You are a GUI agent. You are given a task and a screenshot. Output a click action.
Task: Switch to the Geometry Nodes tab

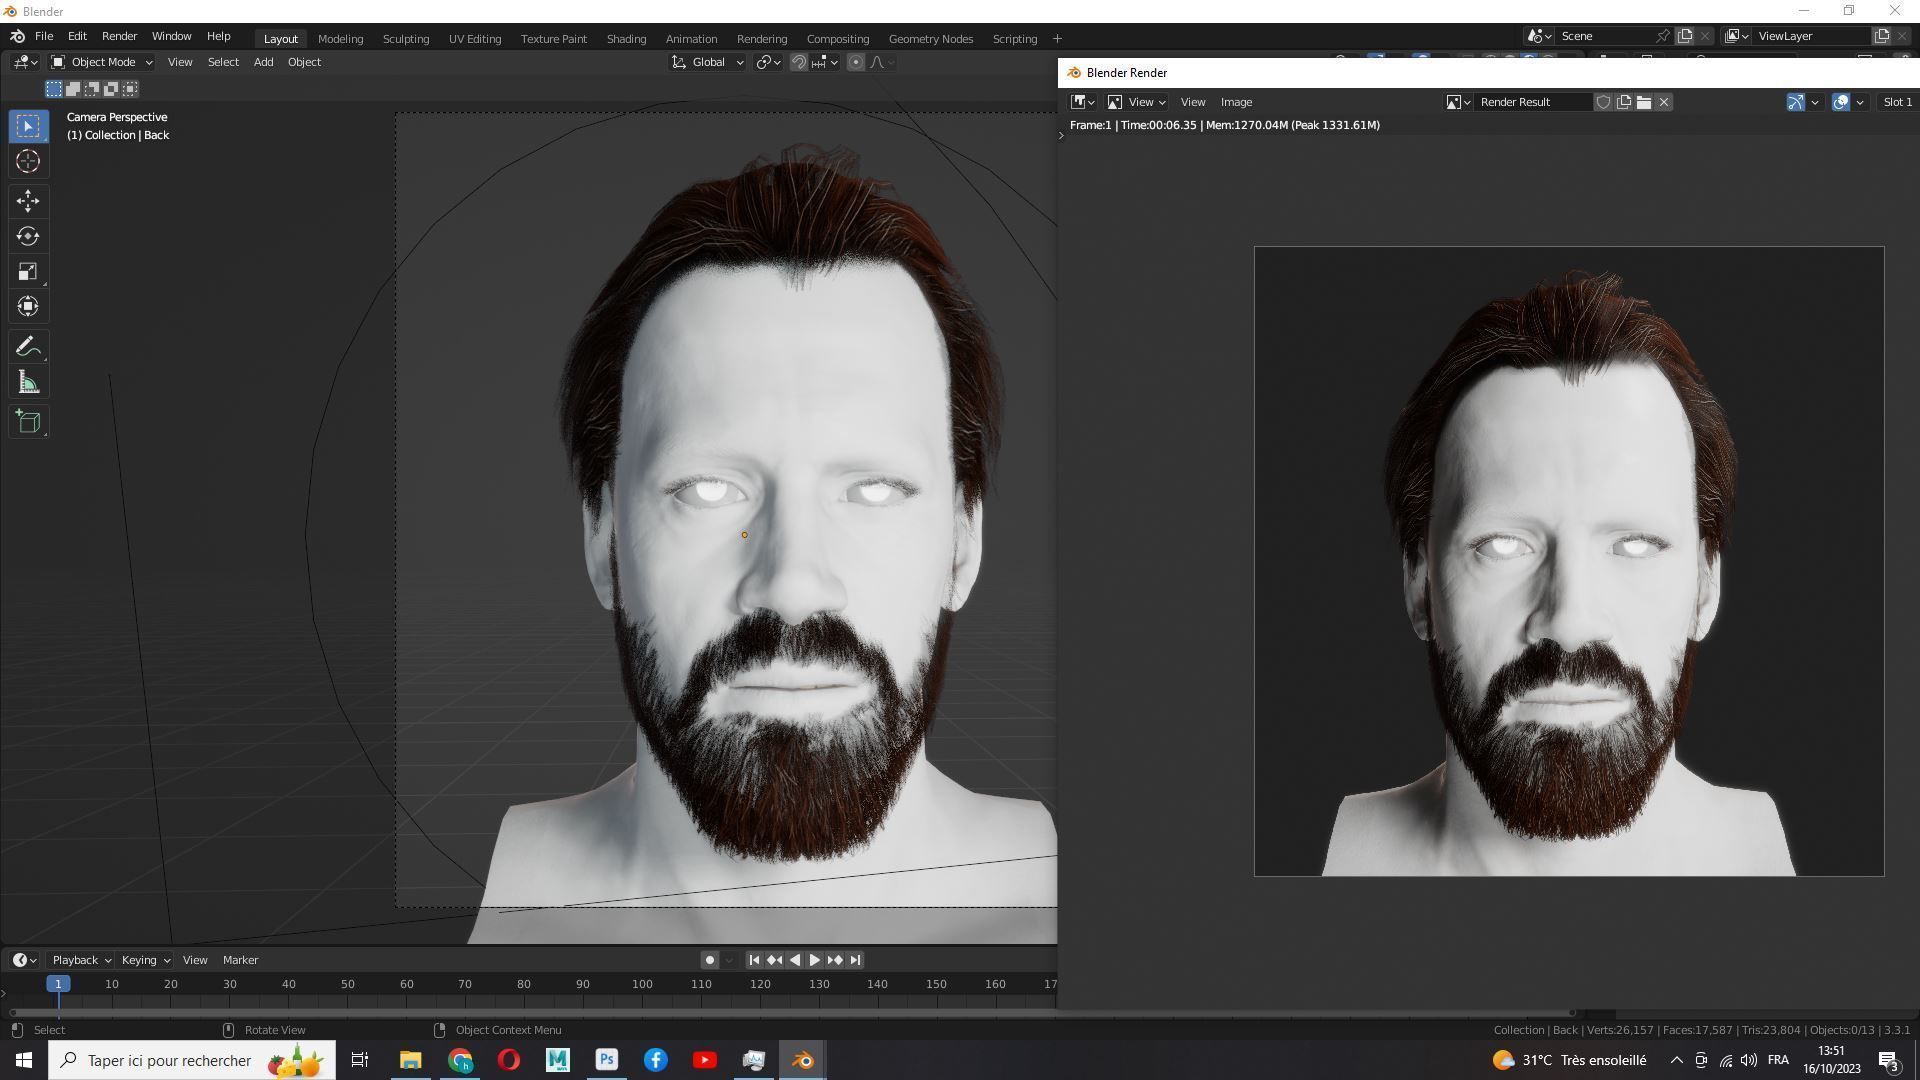coord(930,39)
